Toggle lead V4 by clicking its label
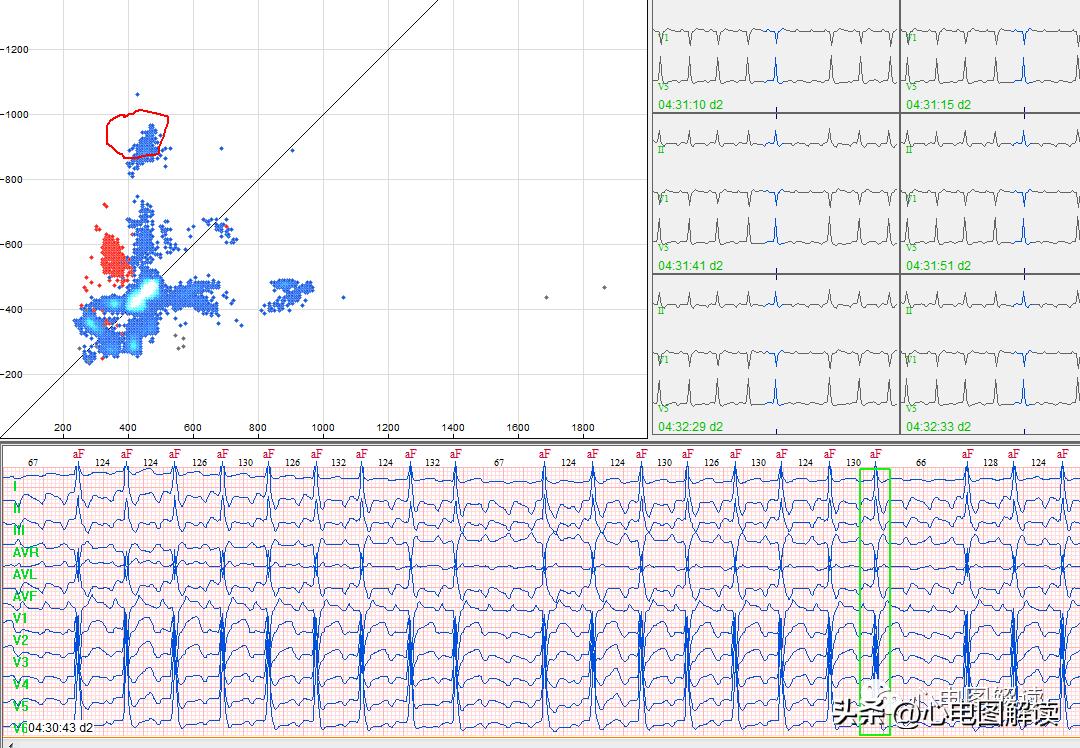The image size is (1080, 748). (18, 683)
